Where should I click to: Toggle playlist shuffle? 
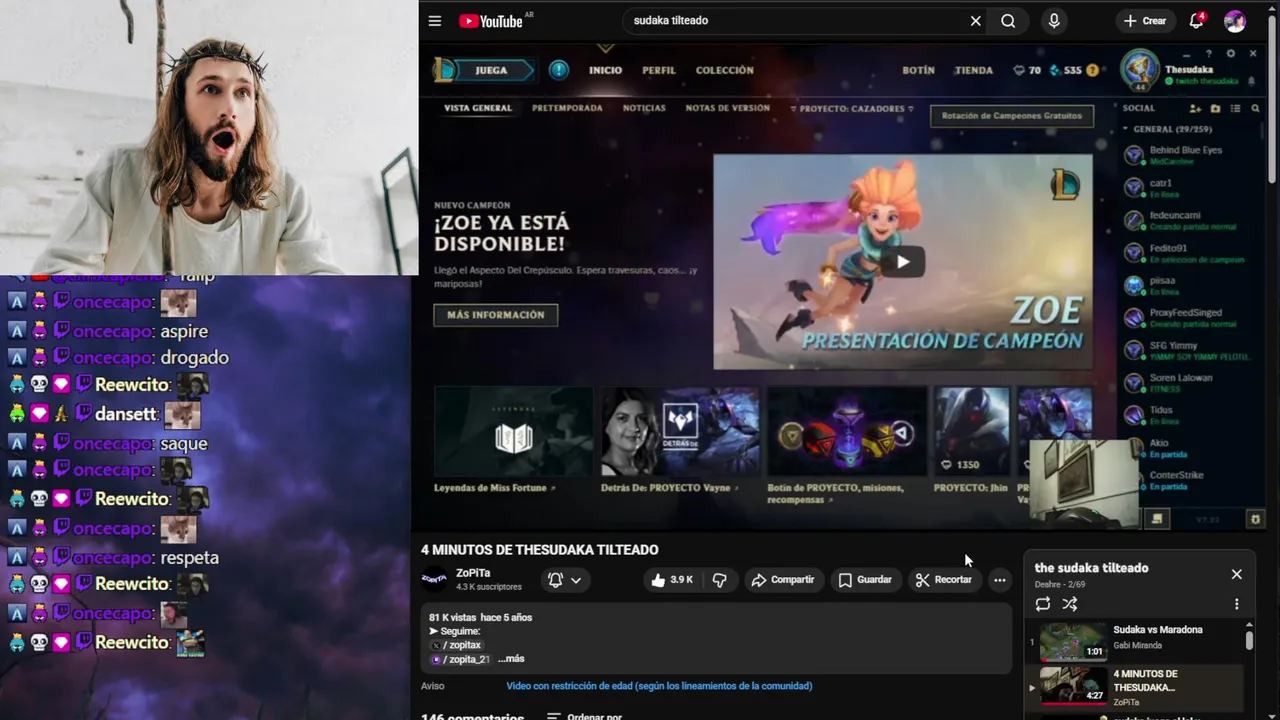[1070, 604]
